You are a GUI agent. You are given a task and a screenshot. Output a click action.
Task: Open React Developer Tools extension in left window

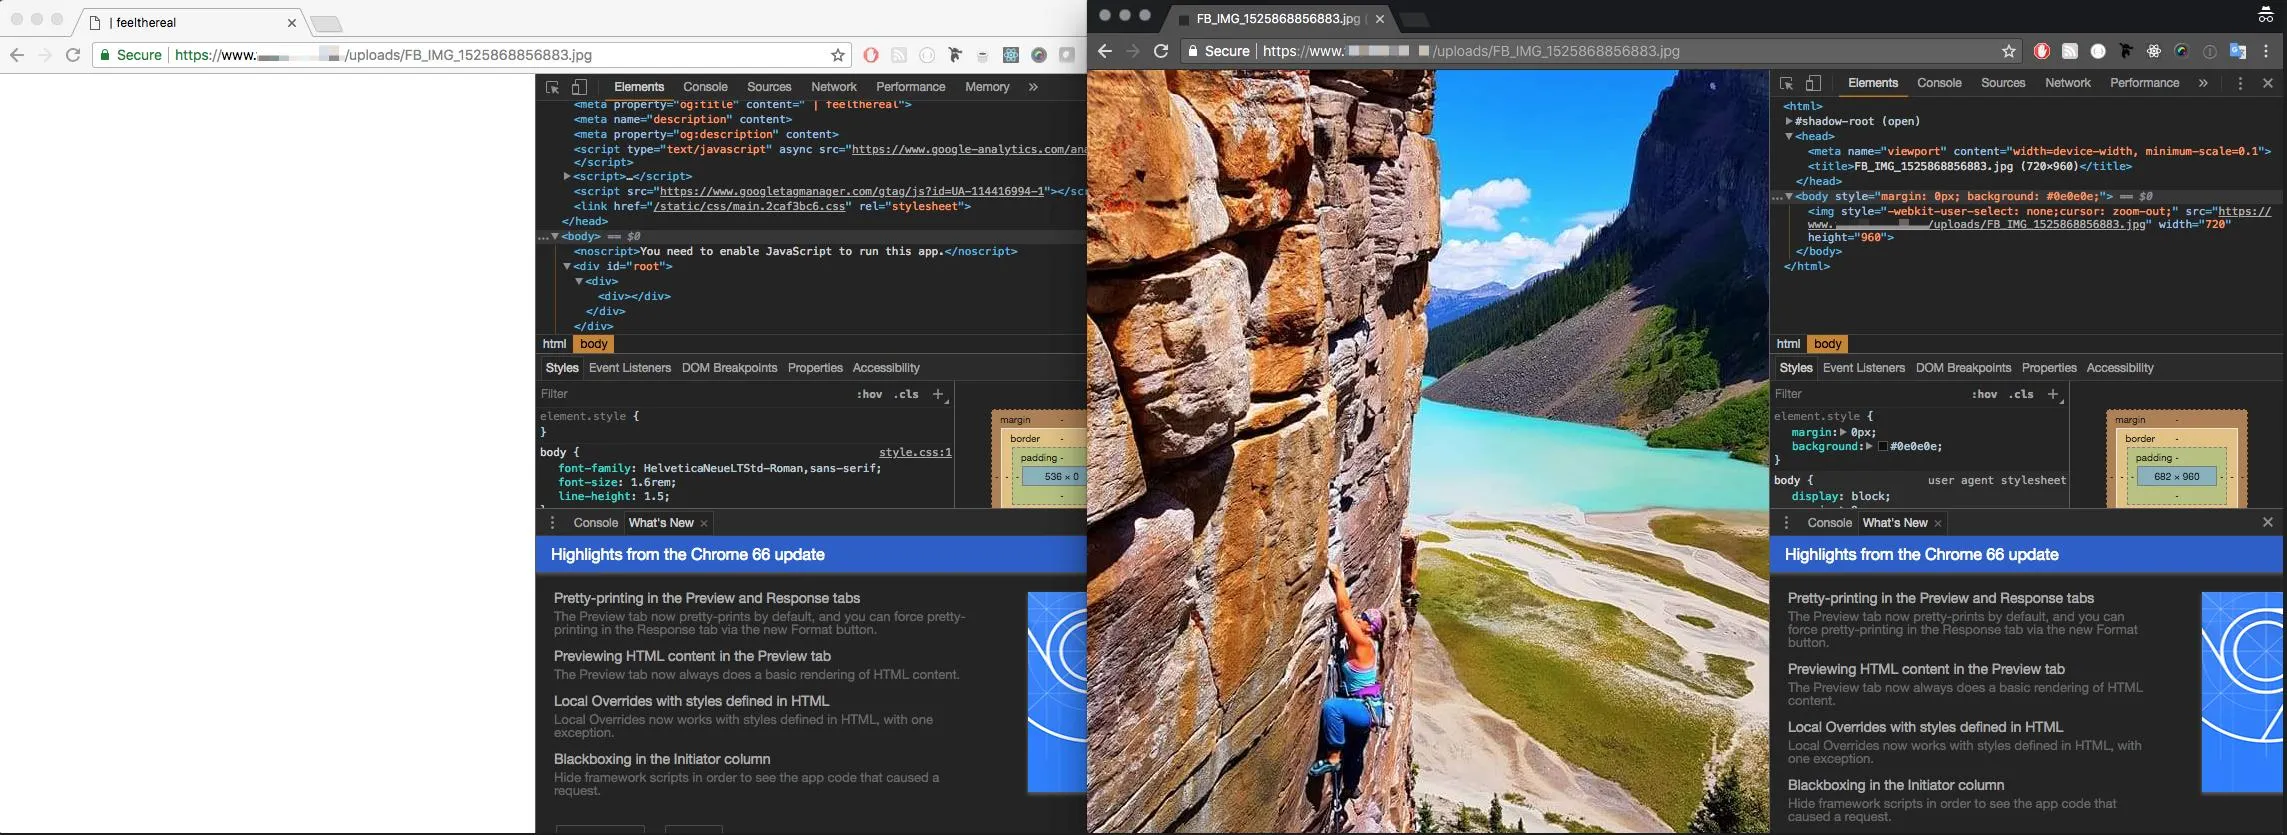[x=1011, y=55]
